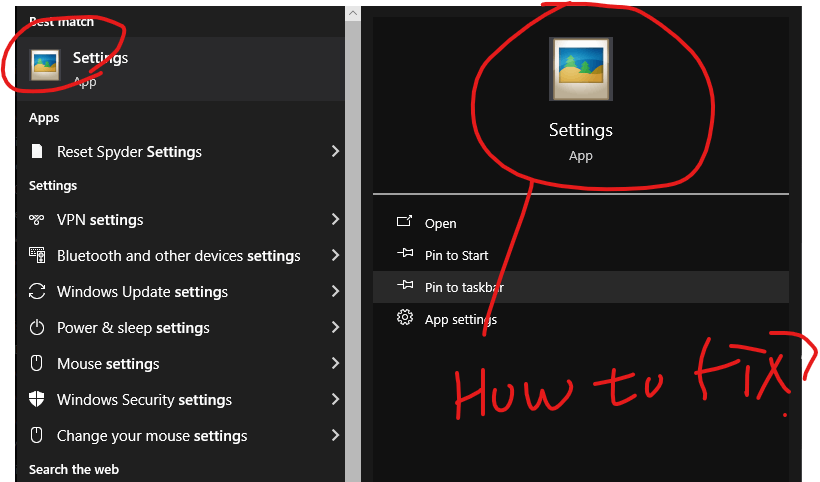Click the VPN settings icon
This screenshot has height=482, width=820.
click(37, 220)
